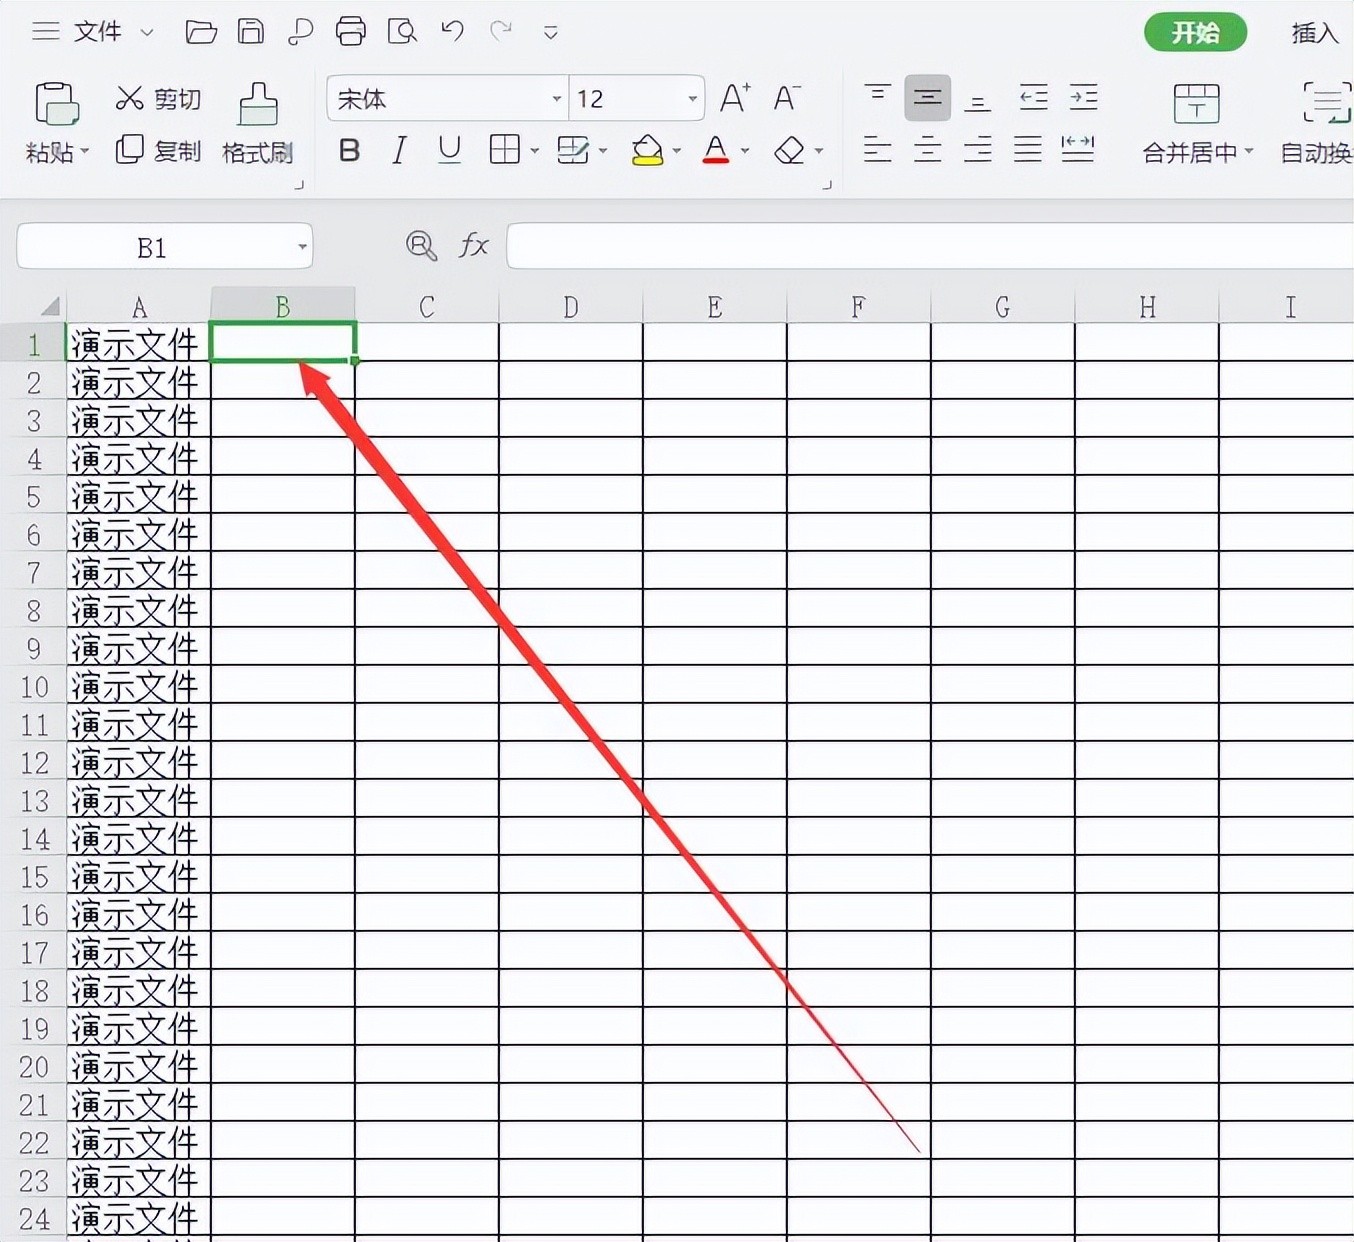Click the formula bar input field
The image size is (1354, 1242).
pos(928,246)
